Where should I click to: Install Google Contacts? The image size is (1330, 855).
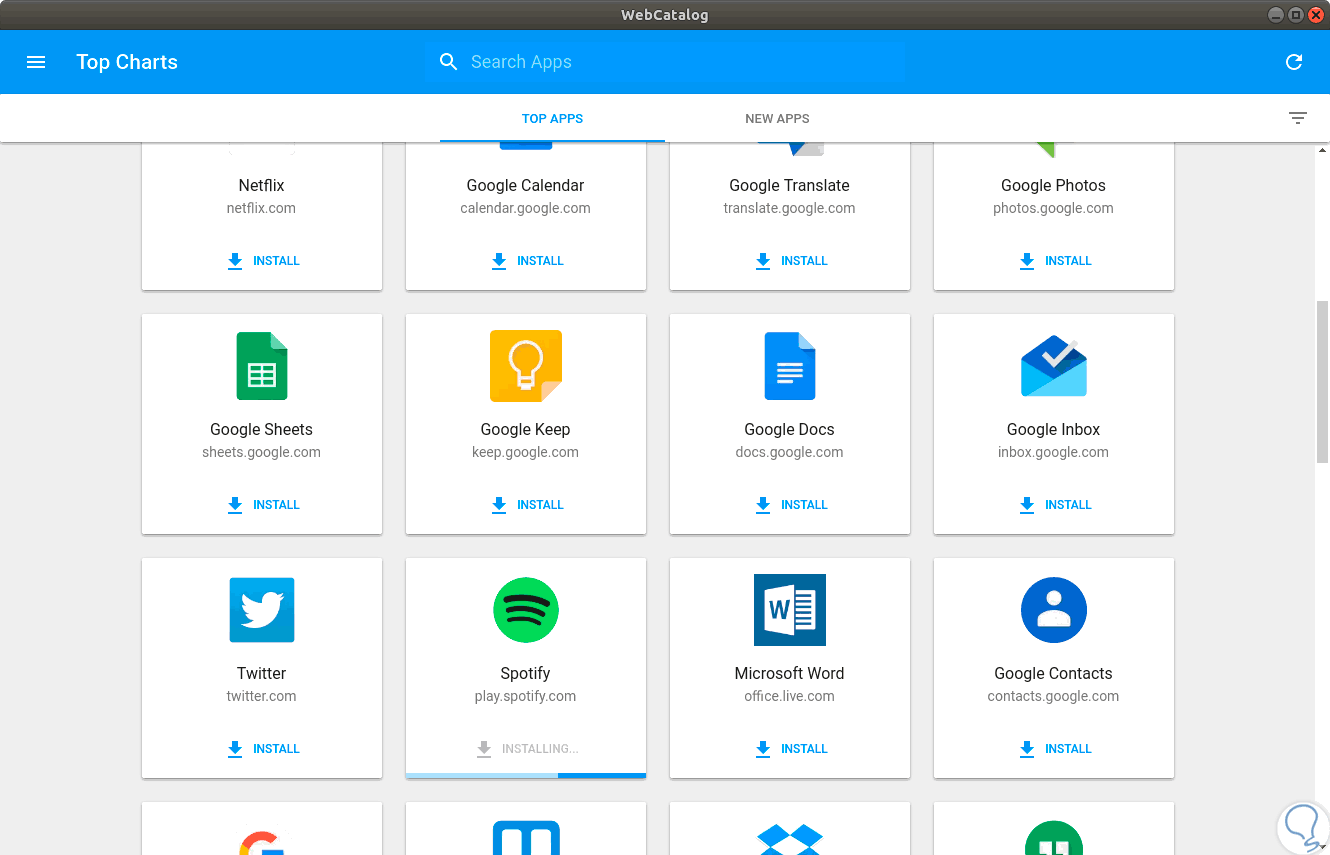1054,749
